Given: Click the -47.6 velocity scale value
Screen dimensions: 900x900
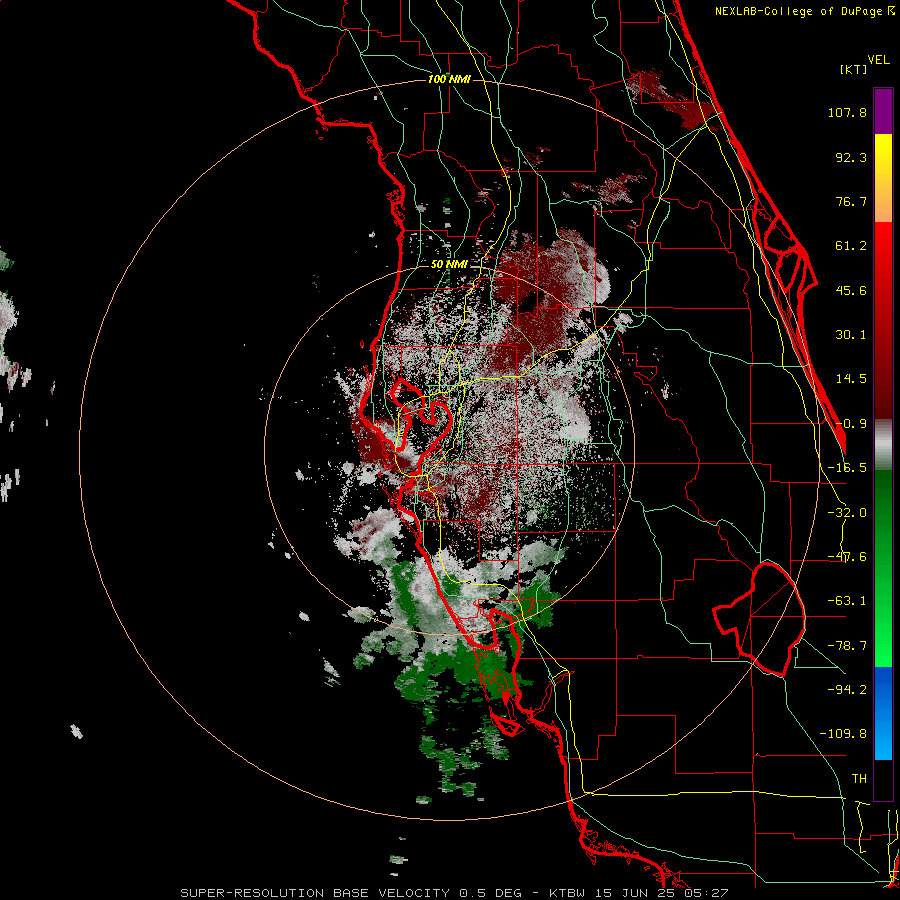Looking at the screenshot, I should (x=847, y=557).
